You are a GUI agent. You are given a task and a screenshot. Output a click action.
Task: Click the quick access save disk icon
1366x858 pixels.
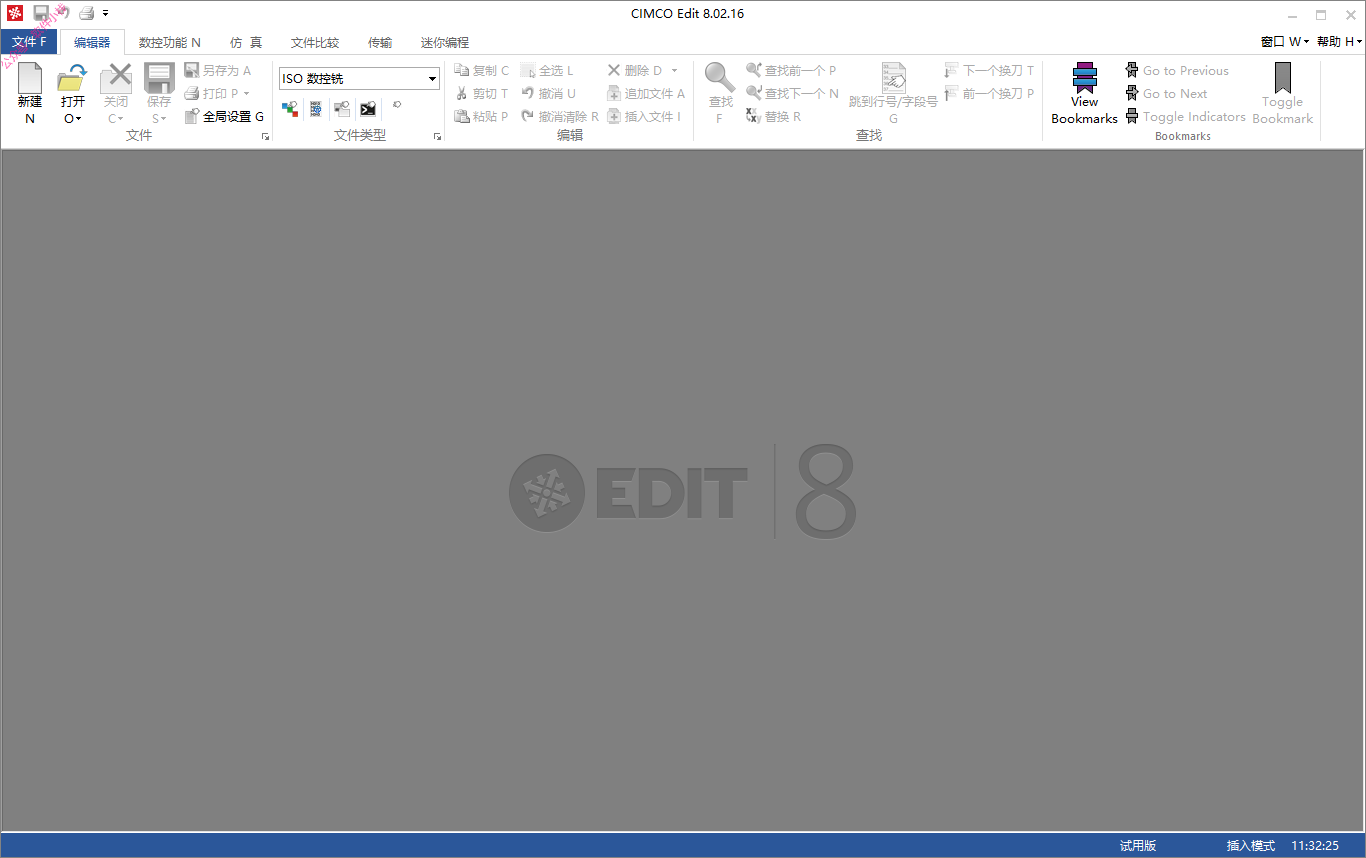pyautogui.click(x=41, y=13)
